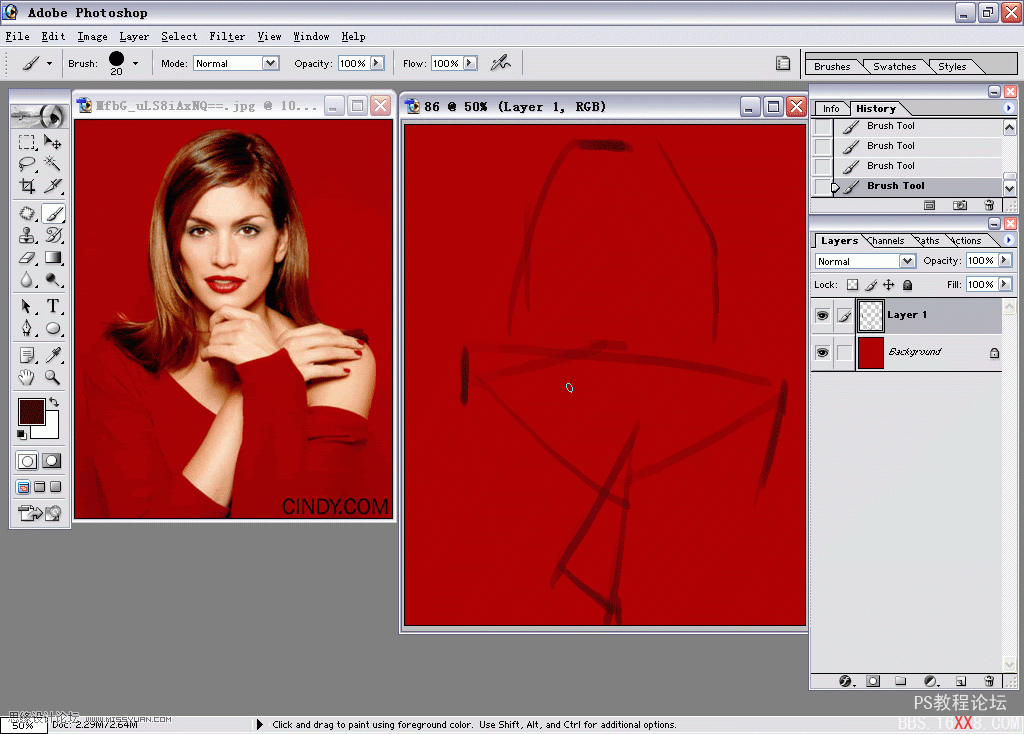Toggle visibility of Layer 1
This screenshot has height=734, width=1024.
point(822,315)
